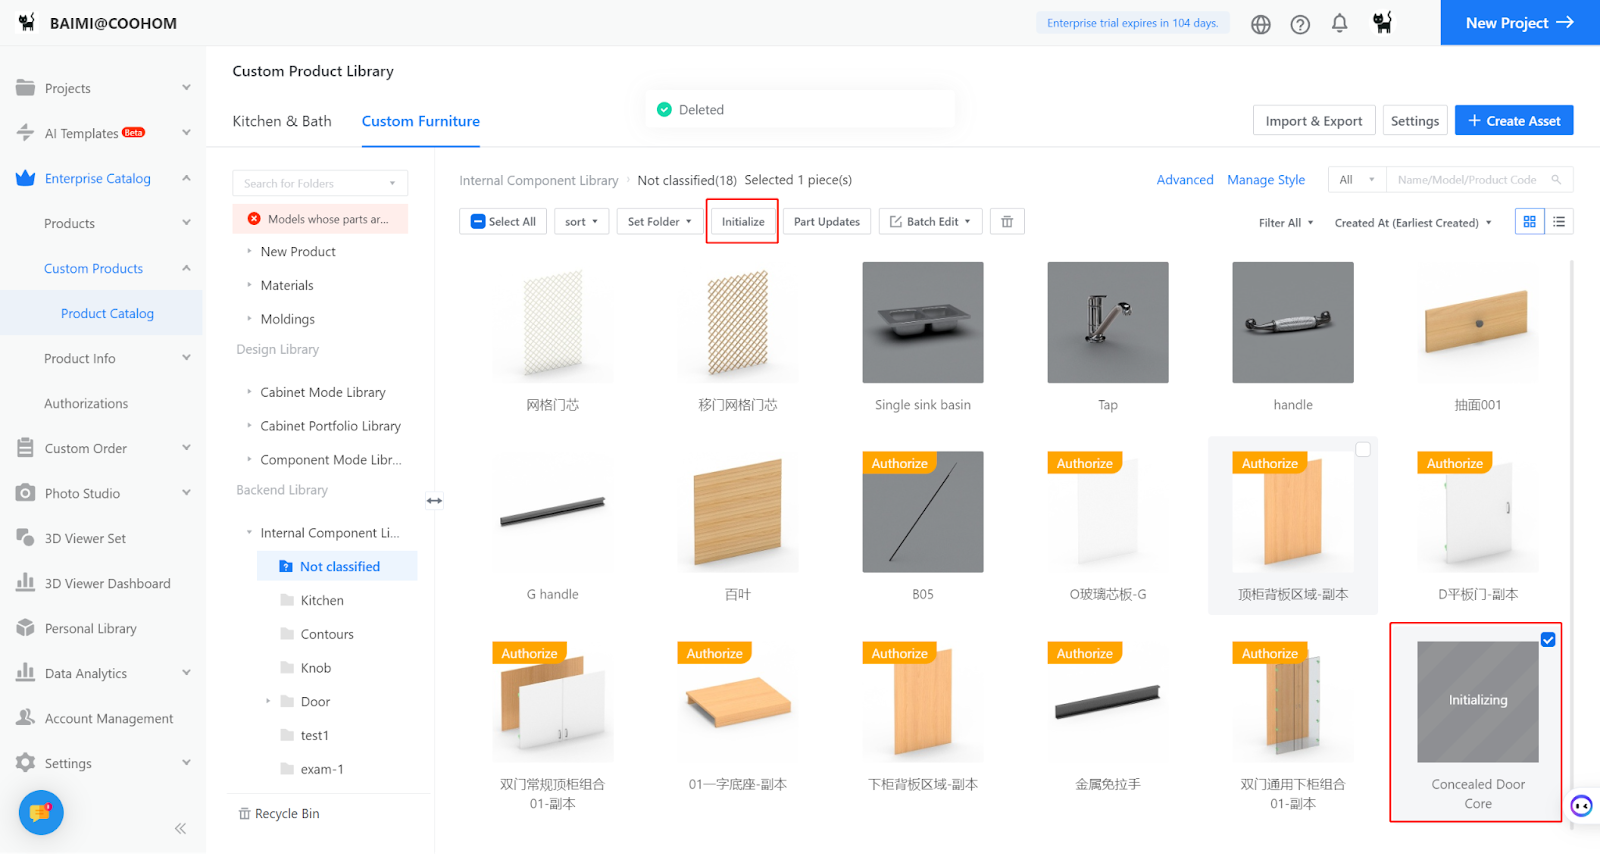Image resolution: width=1600 pixels, height=854 pixels.
Task: Collapse the left sidebar with double-chevron icon
Action: 180,828
